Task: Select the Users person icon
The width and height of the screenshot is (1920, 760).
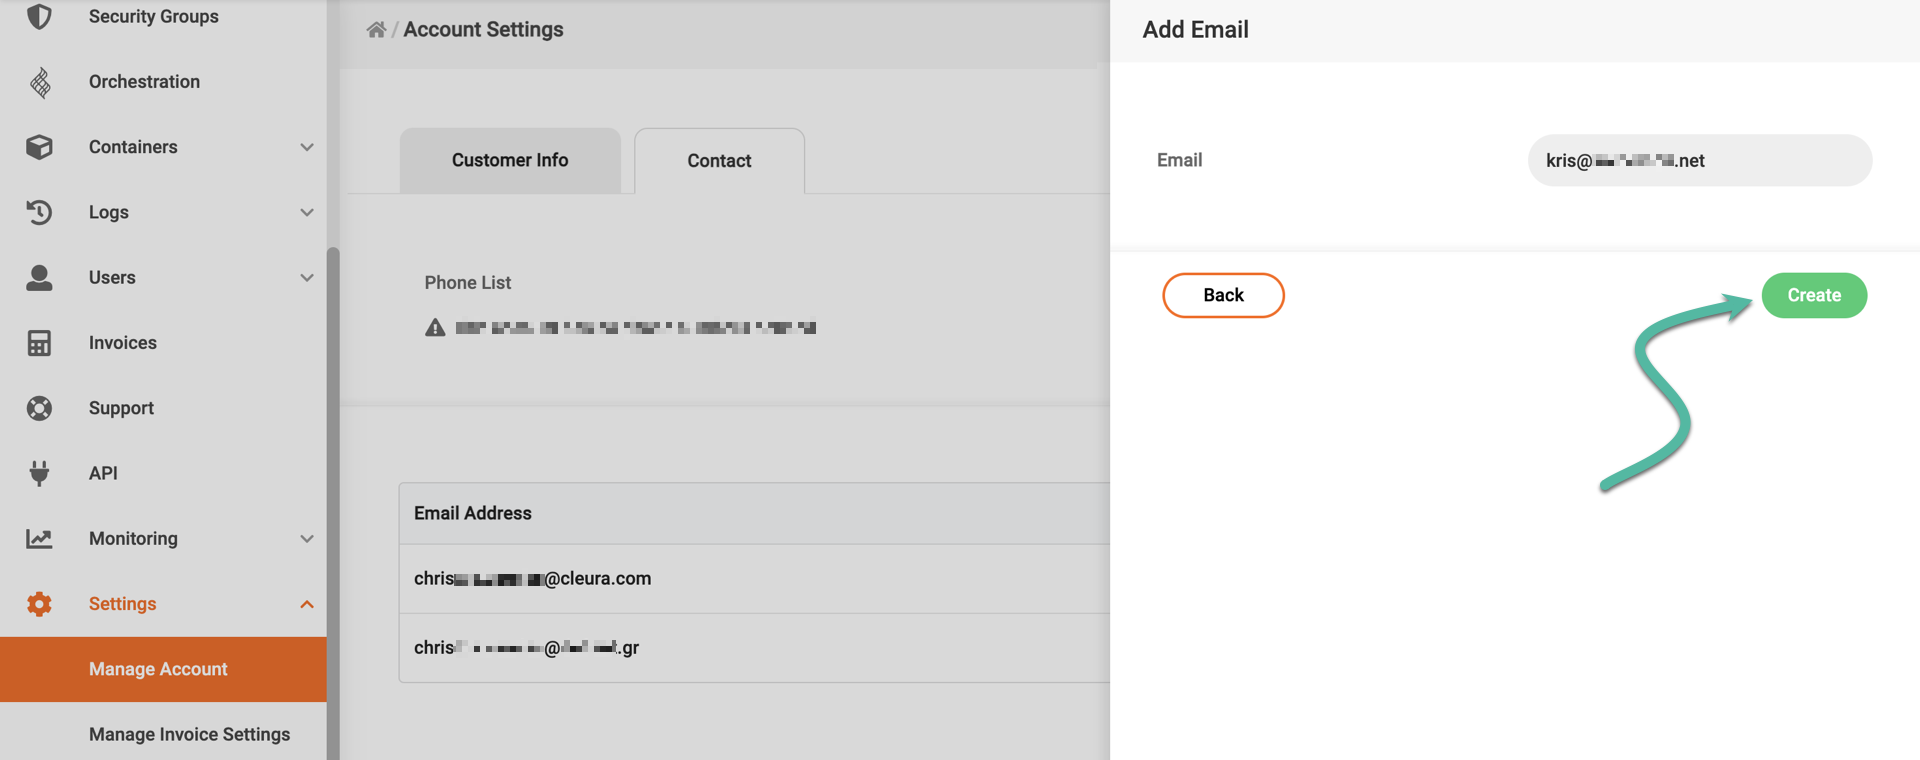Action: pos(39,277)
